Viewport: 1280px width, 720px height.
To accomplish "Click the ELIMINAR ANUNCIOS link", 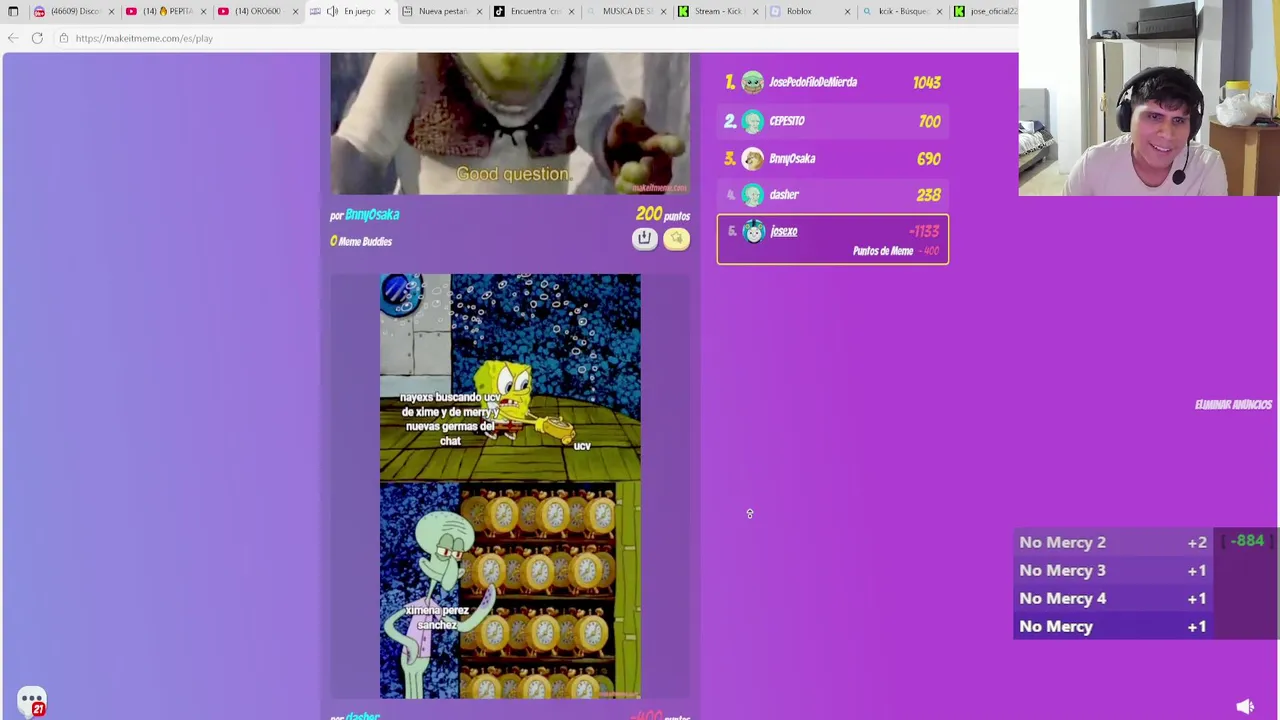I will pos(1233,405).
